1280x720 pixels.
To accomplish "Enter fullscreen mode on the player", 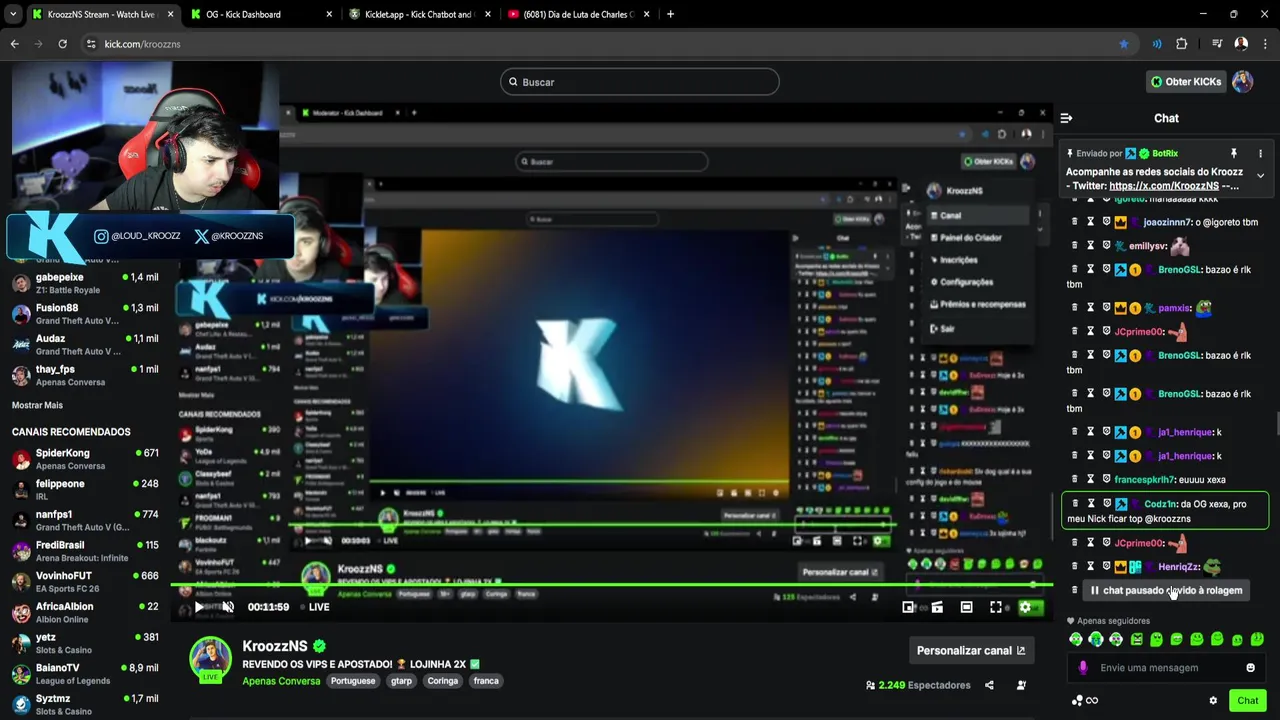I will tap(996, 607).
